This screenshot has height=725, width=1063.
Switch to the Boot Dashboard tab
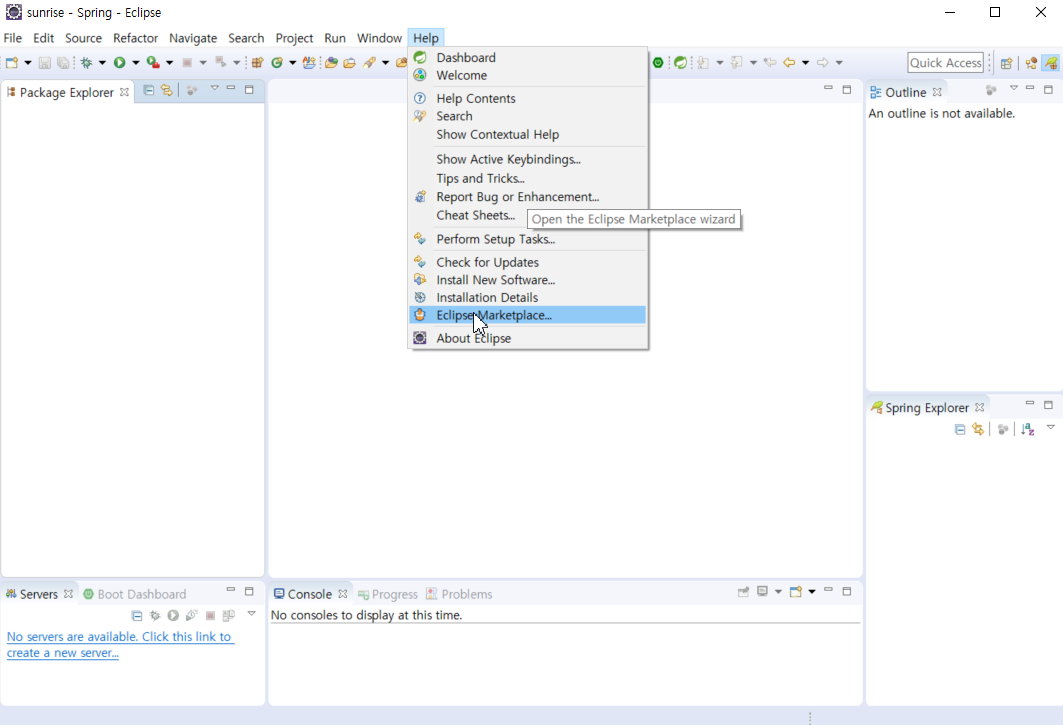coord(134,594)
